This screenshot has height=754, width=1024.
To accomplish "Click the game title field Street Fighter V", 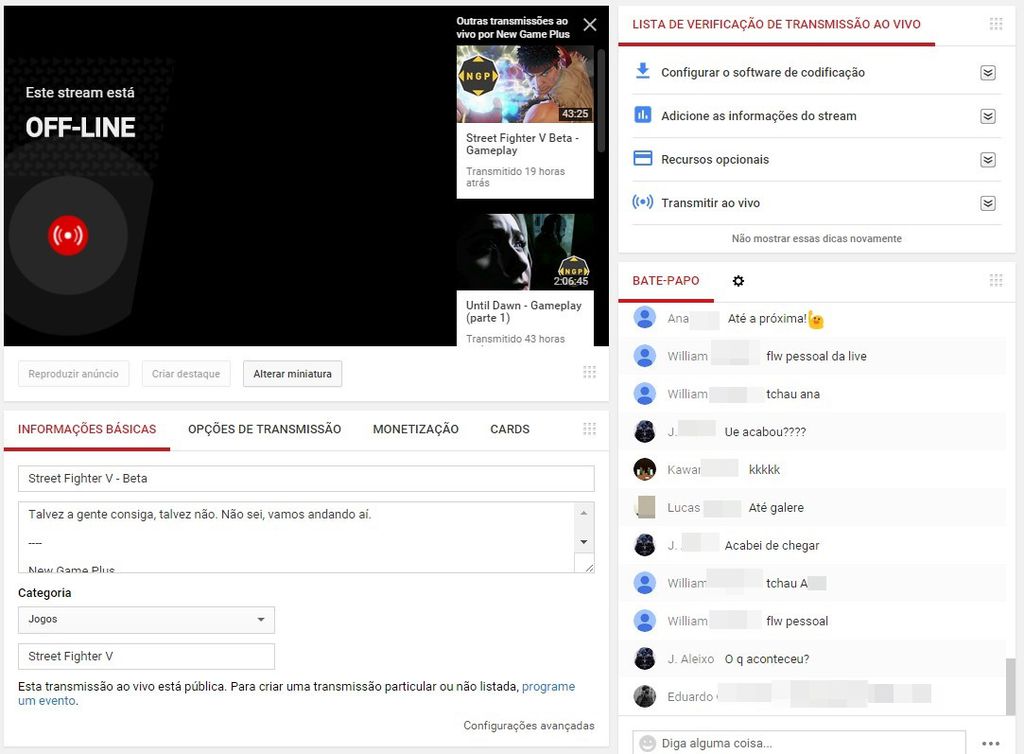I will tap(146, 656).
